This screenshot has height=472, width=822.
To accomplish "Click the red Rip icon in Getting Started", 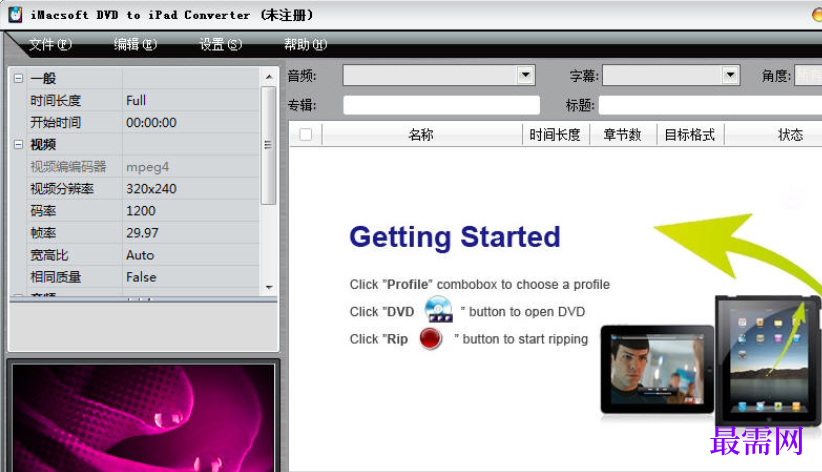I will [431, 338].
